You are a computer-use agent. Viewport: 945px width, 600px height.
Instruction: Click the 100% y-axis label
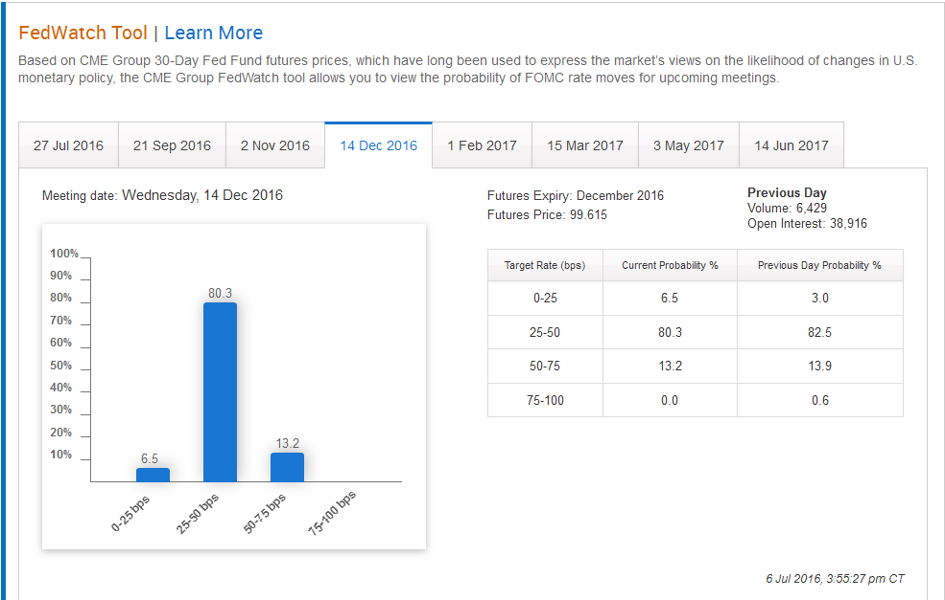tap(64, 254)
